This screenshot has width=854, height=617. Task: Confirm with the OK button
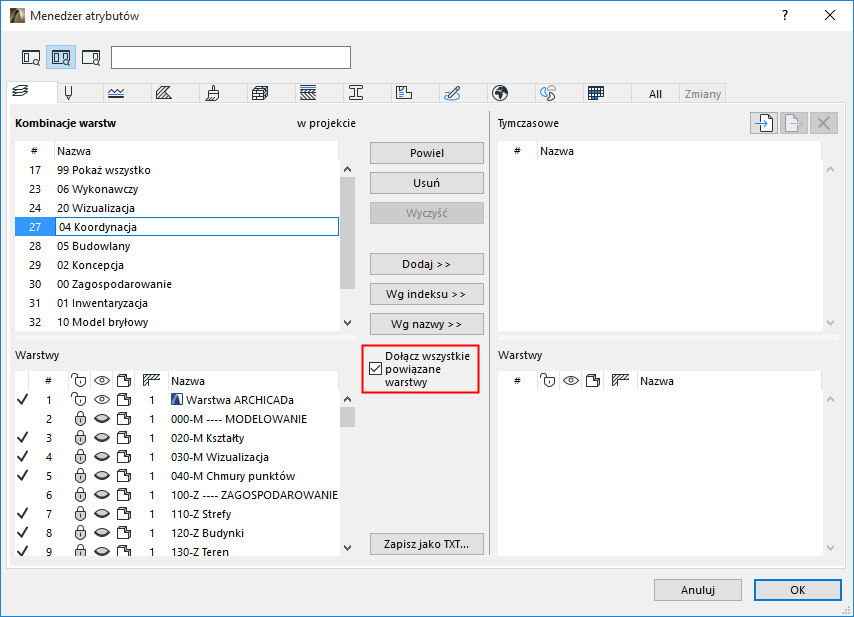click(x=798, y=590)
